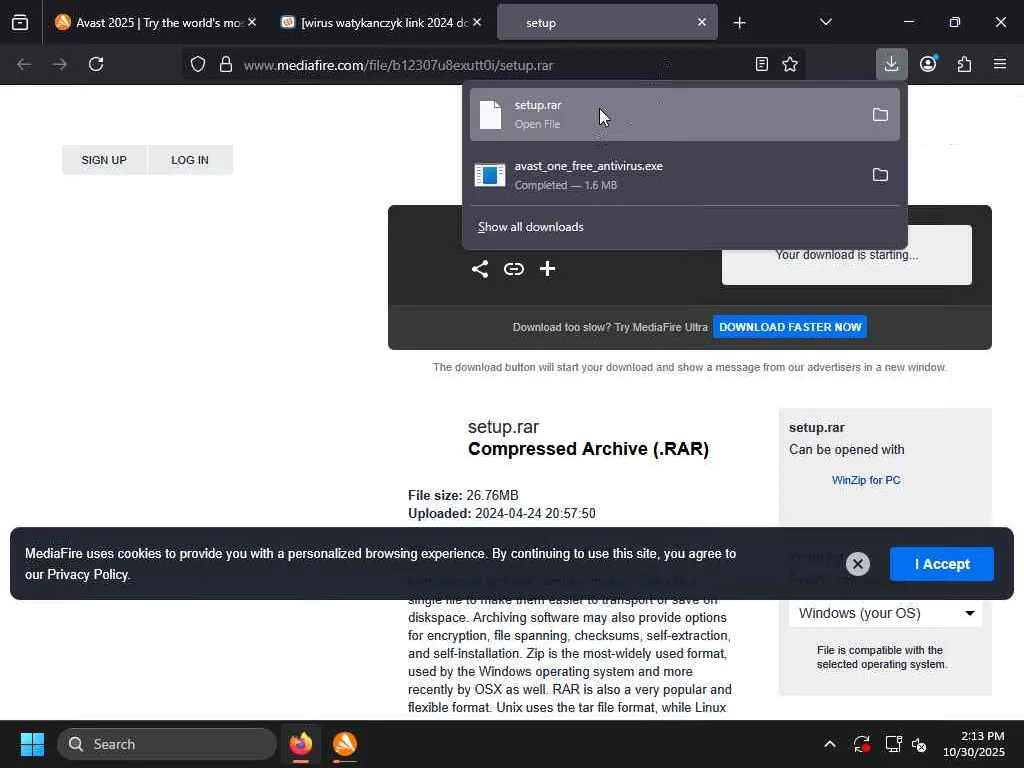Show avast_one_free_antivirus.exe in folder
Viewport: 1024px width, 768px height.
[880, 175]
